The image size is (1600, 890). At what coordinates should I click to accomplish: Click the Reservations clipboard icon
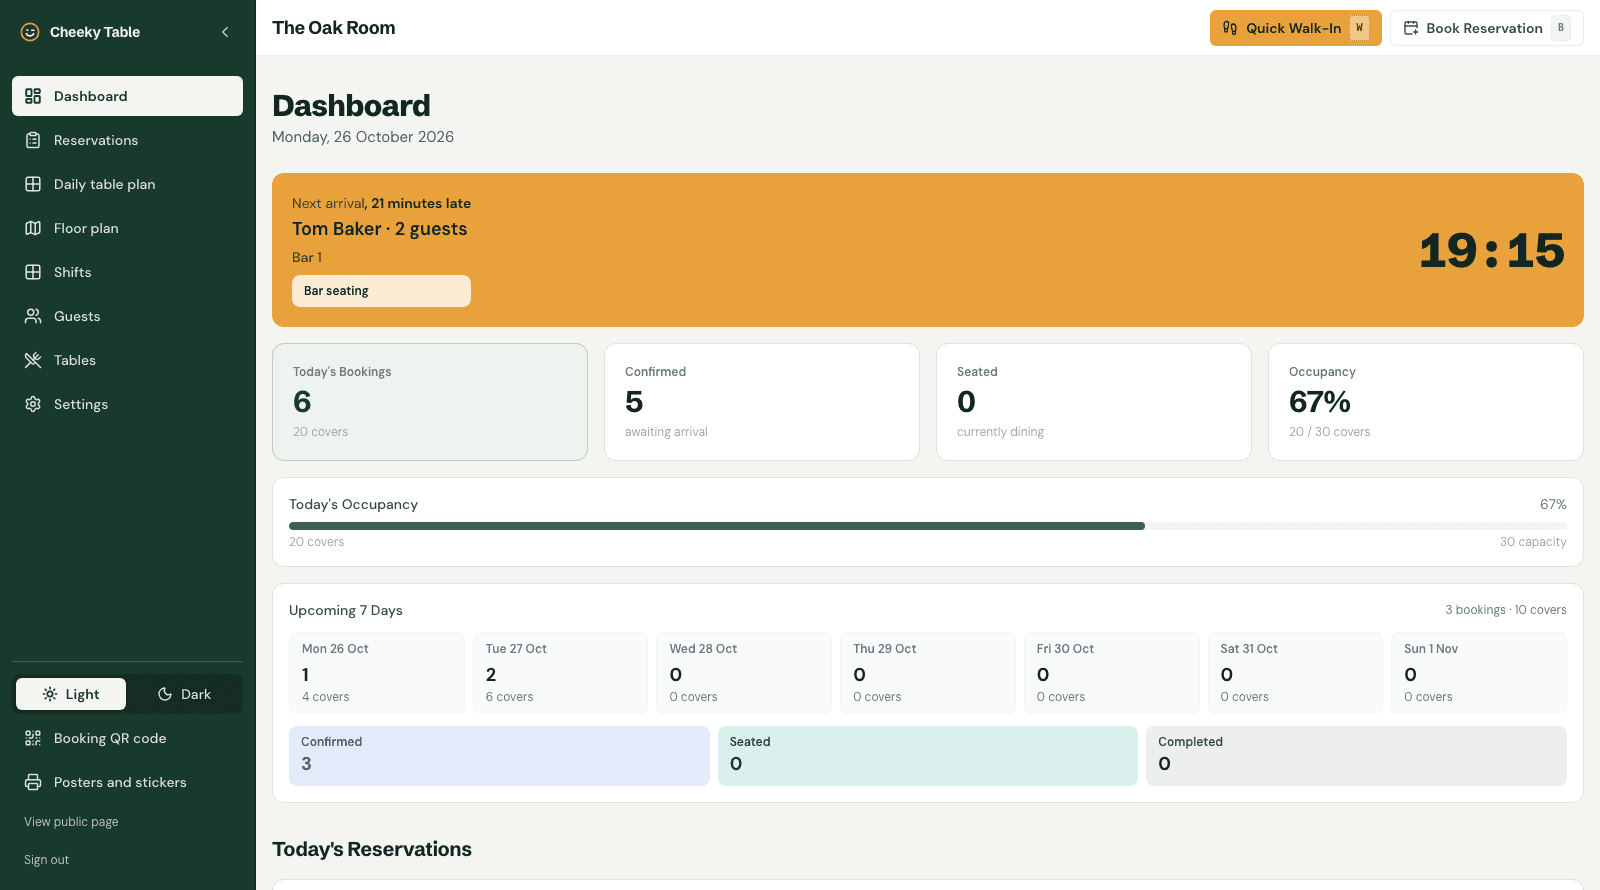(33, 140)
